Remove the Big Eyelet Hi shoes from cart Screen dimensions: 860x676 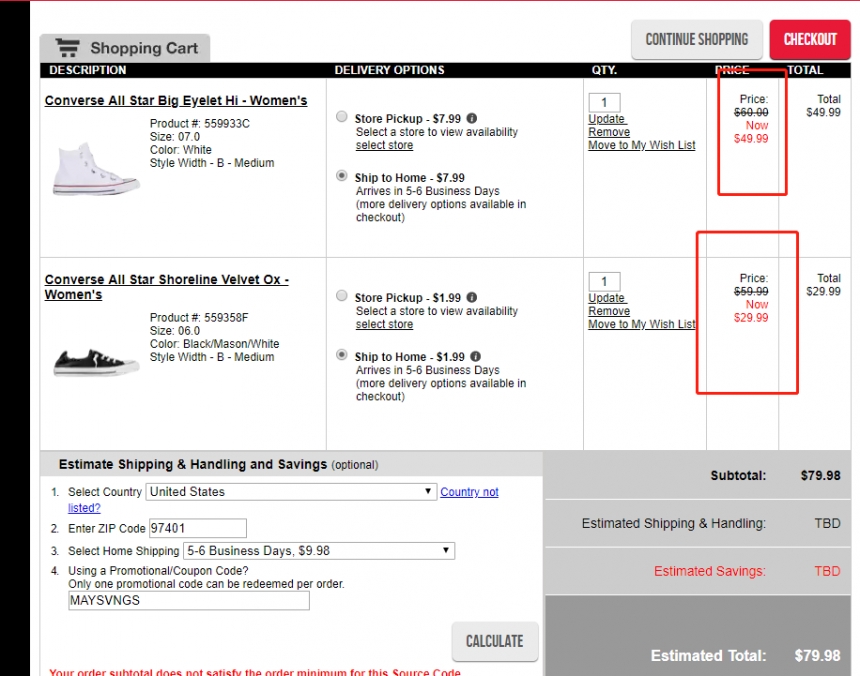click(608, 132)
